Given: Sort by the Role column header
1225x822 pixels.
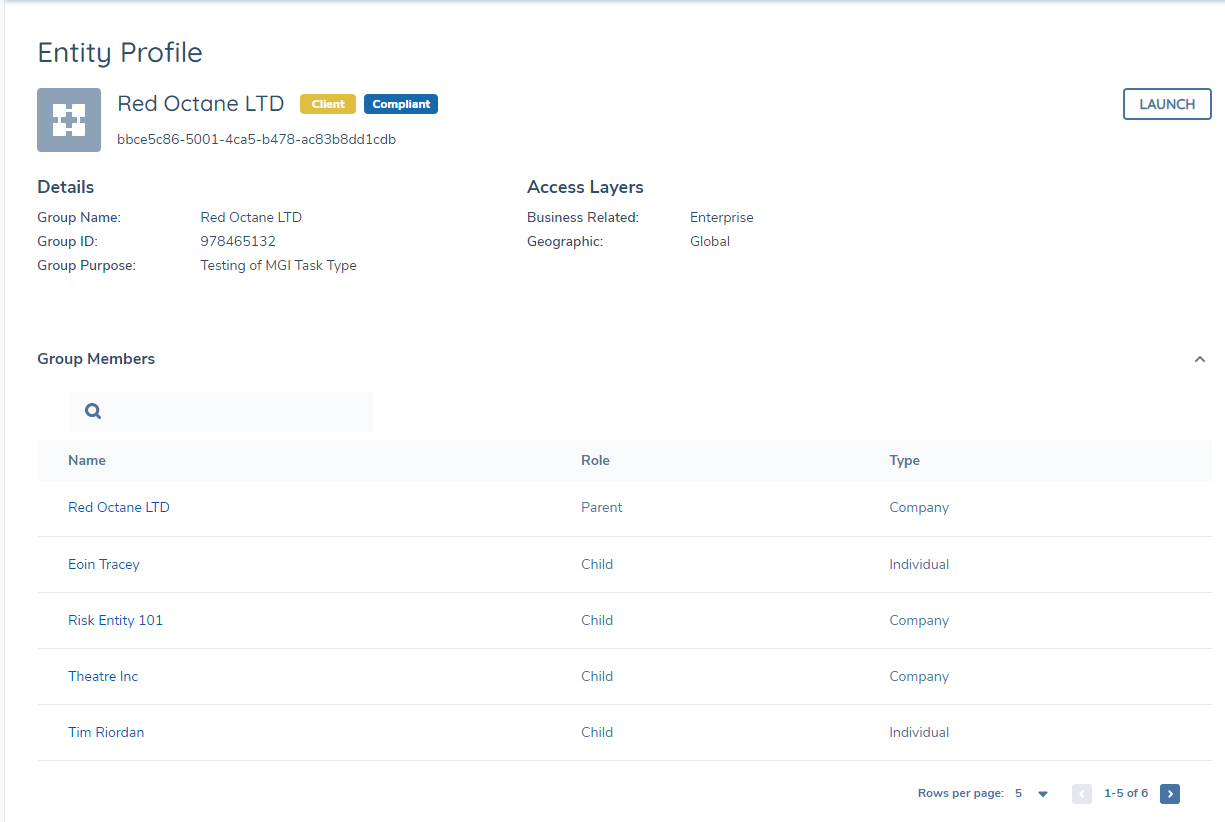Looking at the screenshot, I should click(595, 461).
